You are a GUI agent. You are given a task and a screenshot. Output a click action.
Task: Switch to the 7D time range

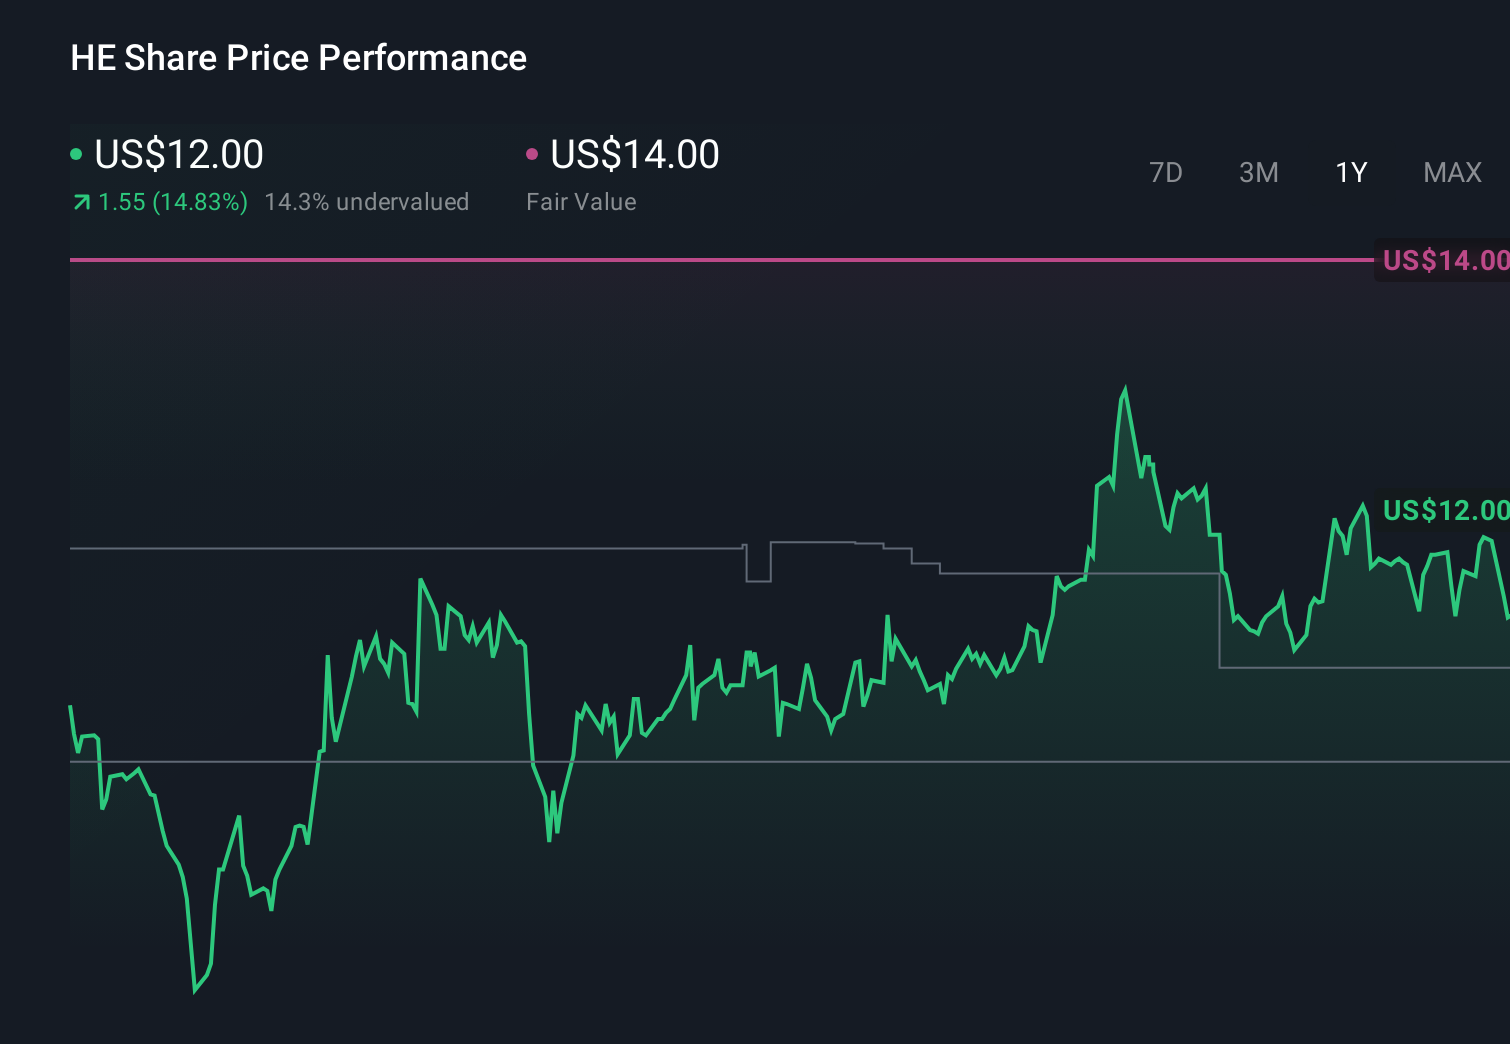click(x=1167, y=172)
